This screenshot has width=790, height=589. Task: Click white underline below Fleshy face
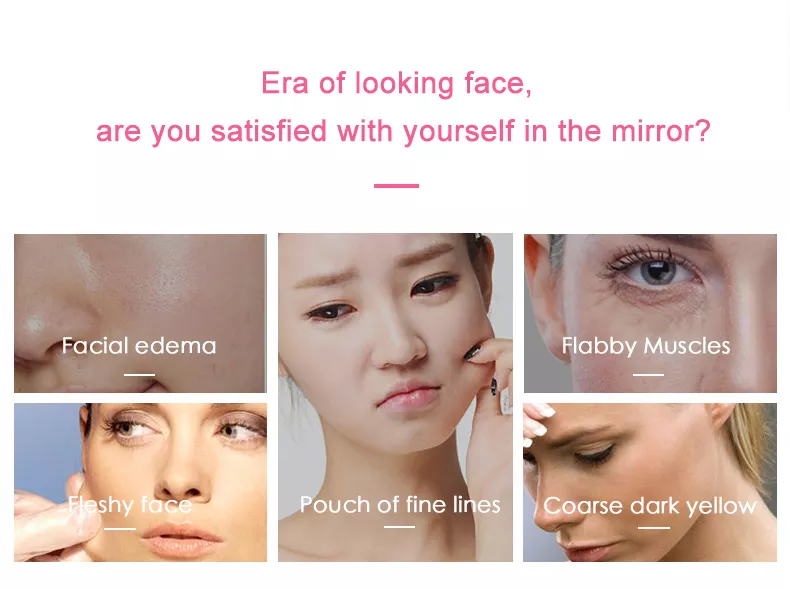click(x=120, y=529)
